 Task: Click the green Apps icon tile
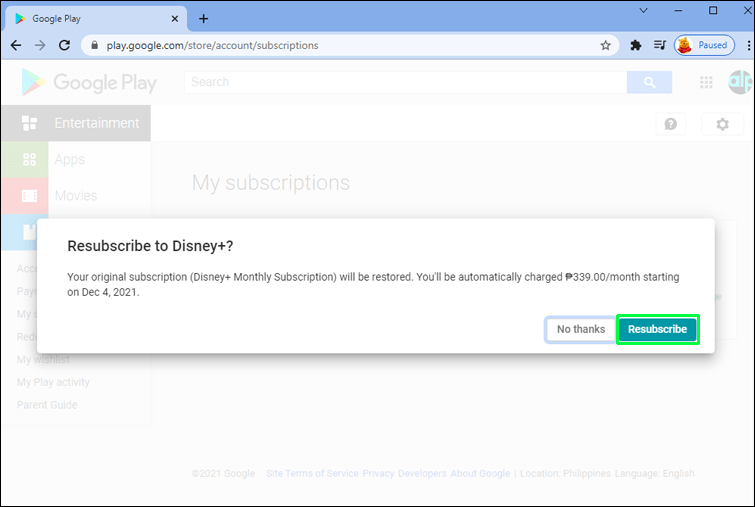click(x=25, y=159)
